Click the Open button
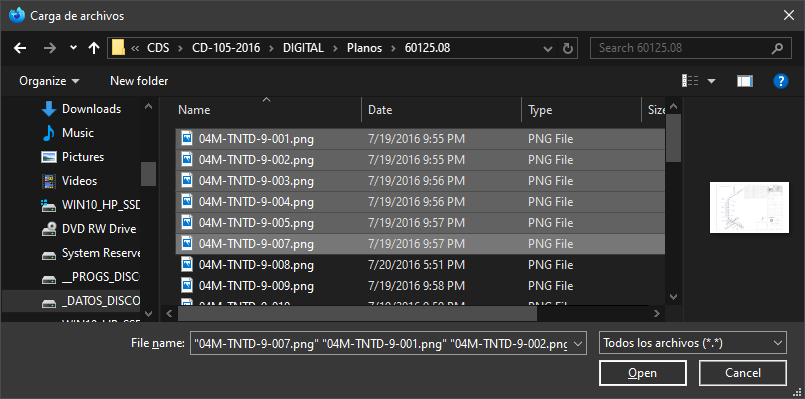 (642, 373)
